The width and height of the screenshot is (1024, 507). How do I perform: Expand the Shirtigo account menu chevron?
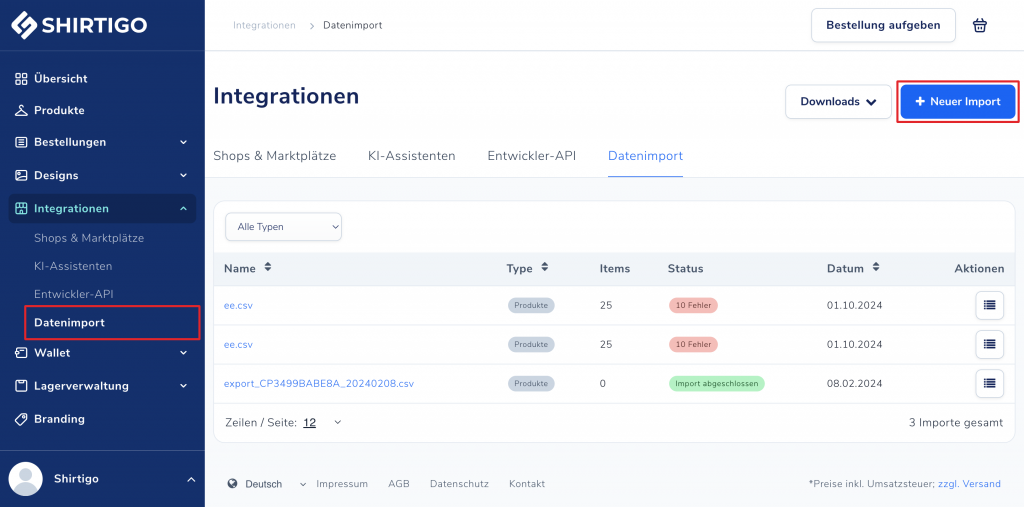pyautogui.click(x=191, y=480)
